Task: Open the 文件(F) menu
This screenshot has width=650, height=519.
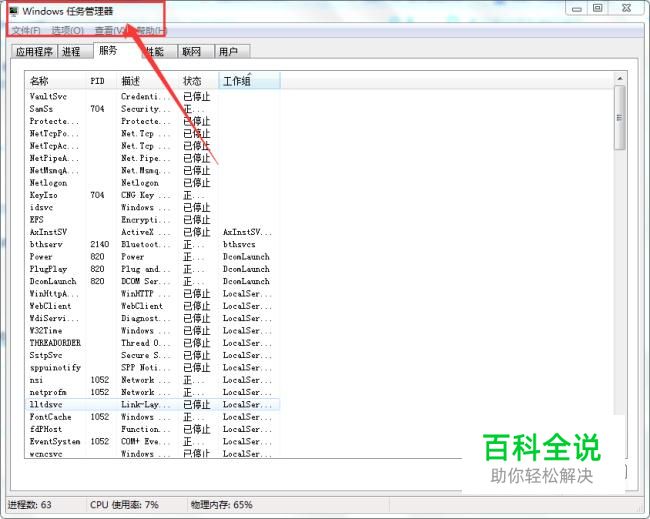Action: pos(26,30)
